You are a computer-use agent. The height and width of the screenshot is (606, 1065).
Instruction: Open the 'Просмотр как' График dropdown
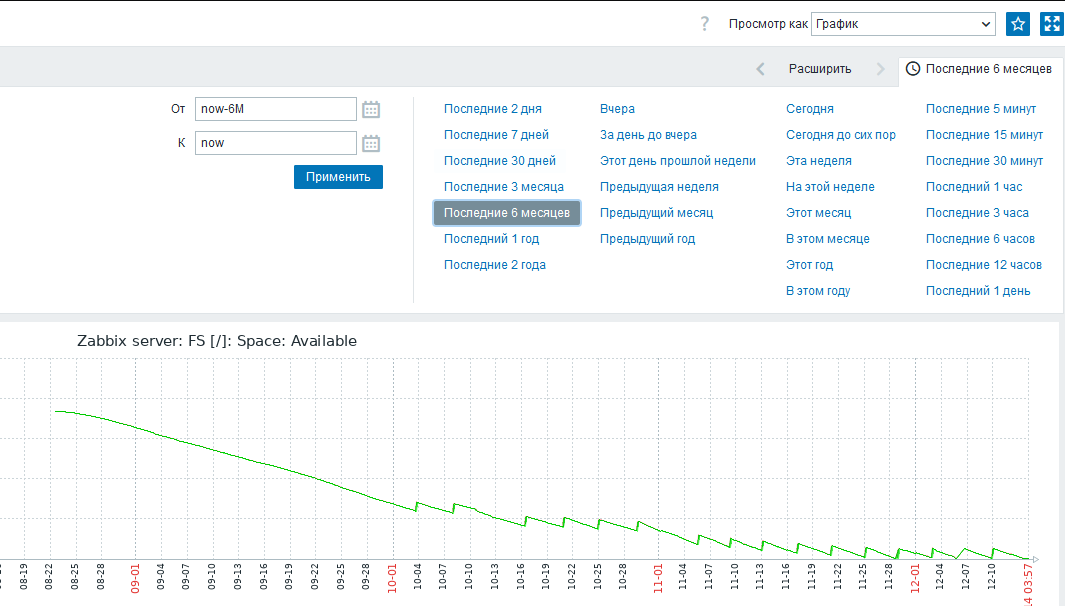click(x=902, y=24)
